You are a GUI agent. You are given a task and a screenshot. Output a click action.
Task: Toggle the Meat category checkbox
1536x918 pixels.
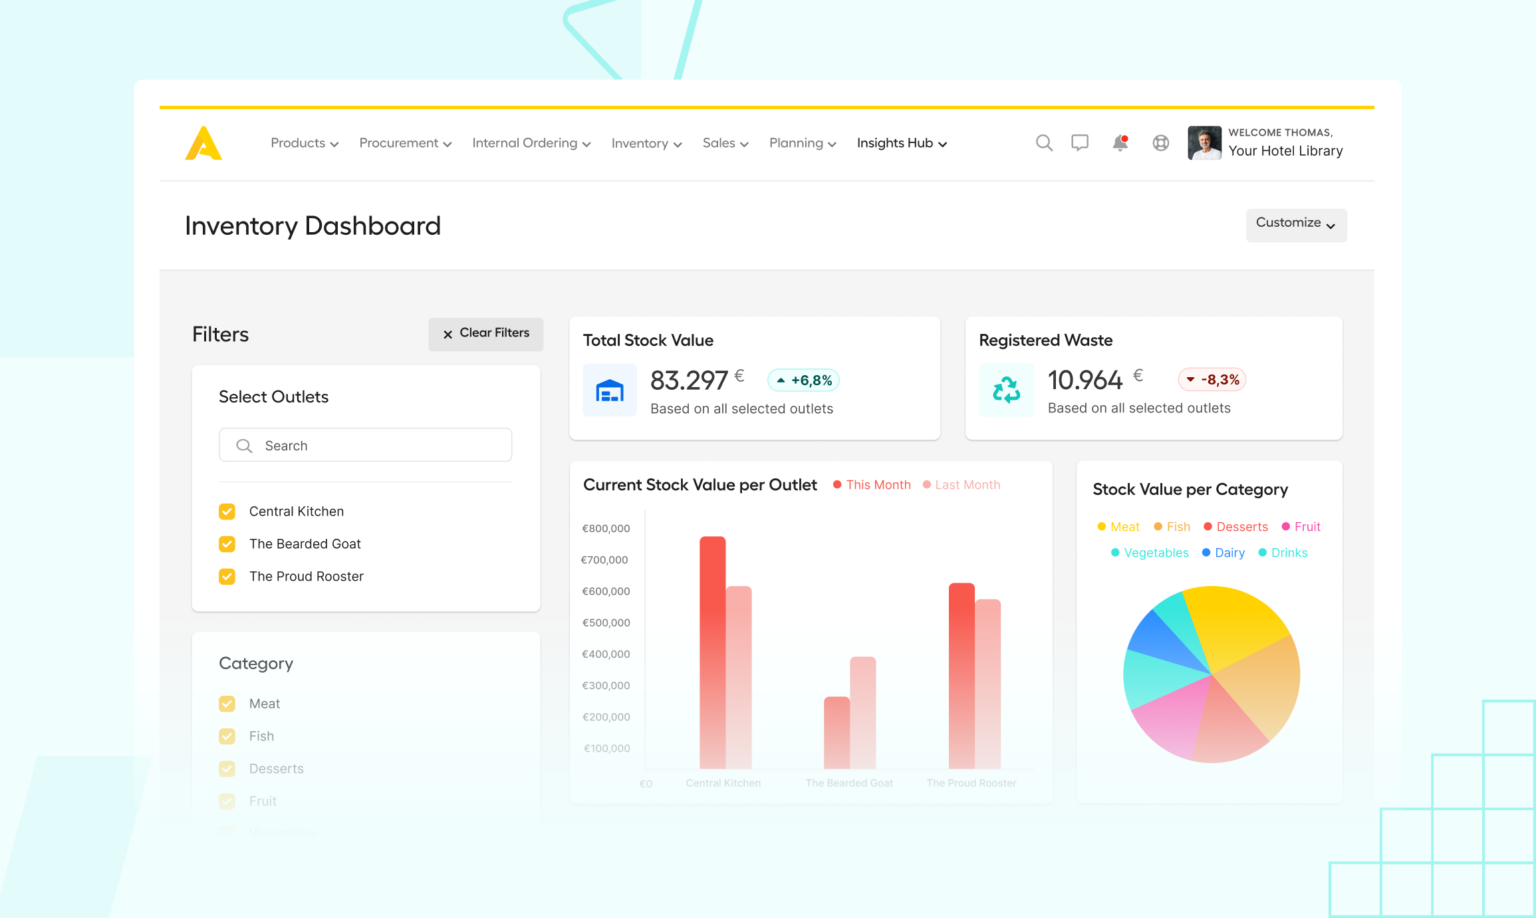point(227,703)
